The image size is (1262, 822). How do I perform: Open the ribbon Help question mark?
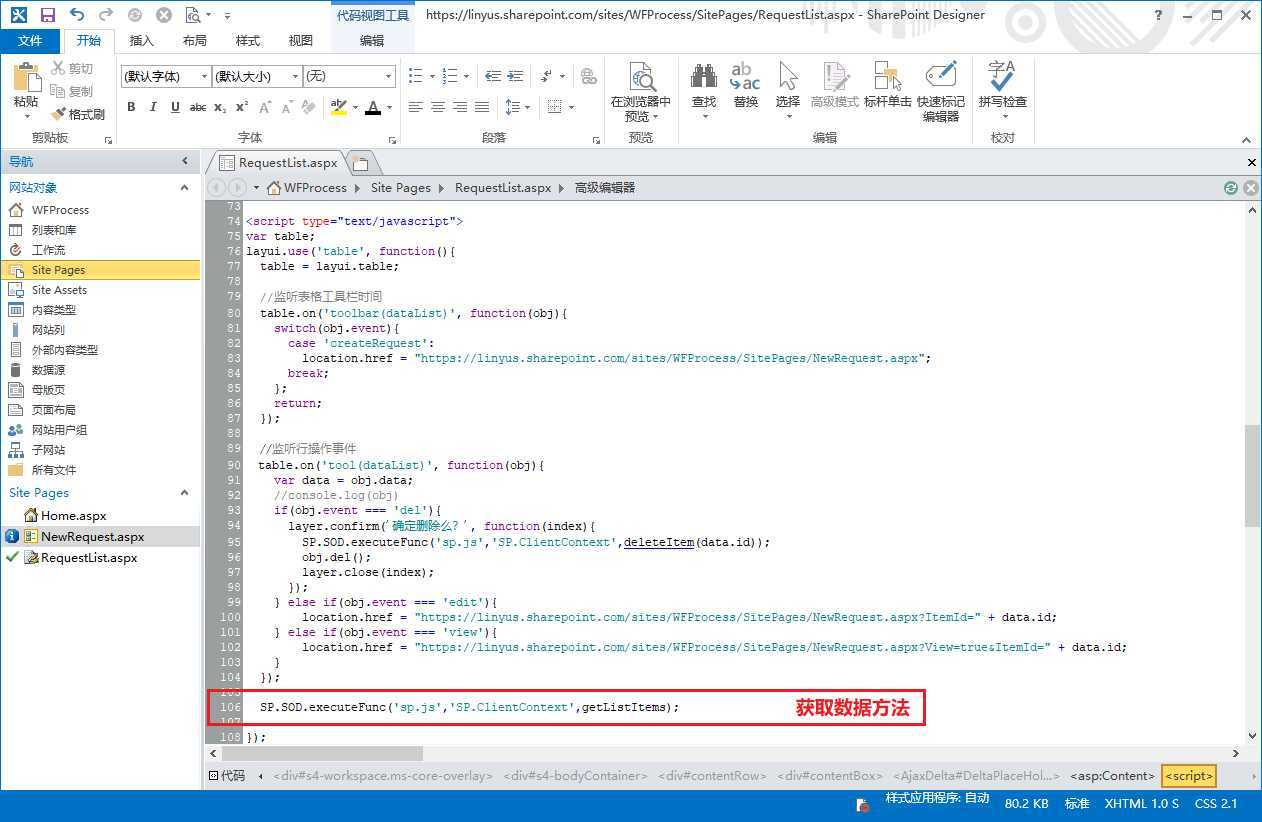[x=1158, y=15]
